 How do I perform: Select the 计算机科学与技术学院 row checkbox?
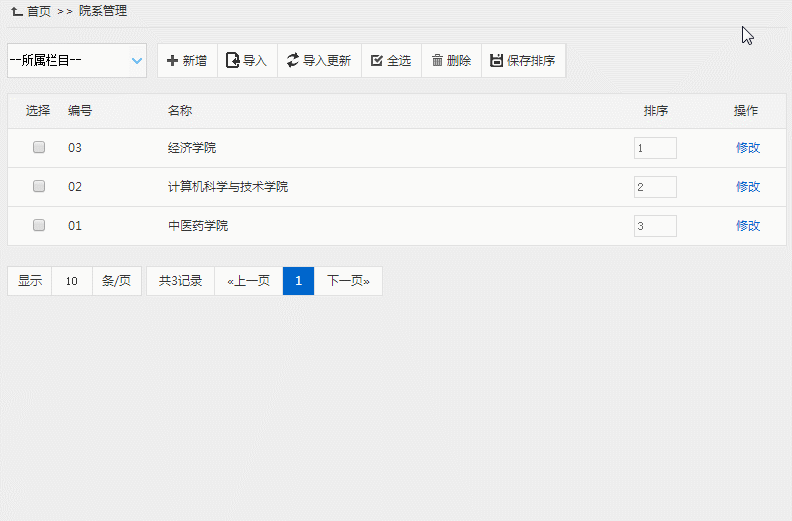coord(39,186)
